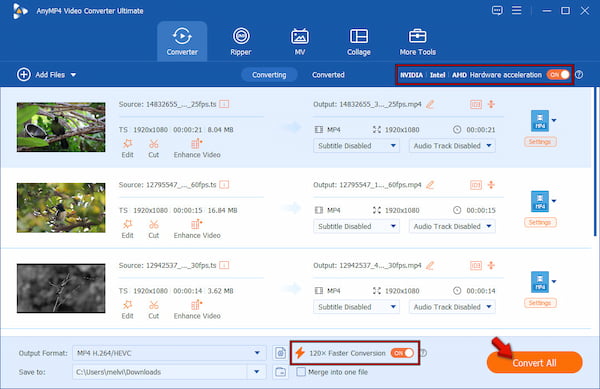Click the Convert All button

click(535, 363)
